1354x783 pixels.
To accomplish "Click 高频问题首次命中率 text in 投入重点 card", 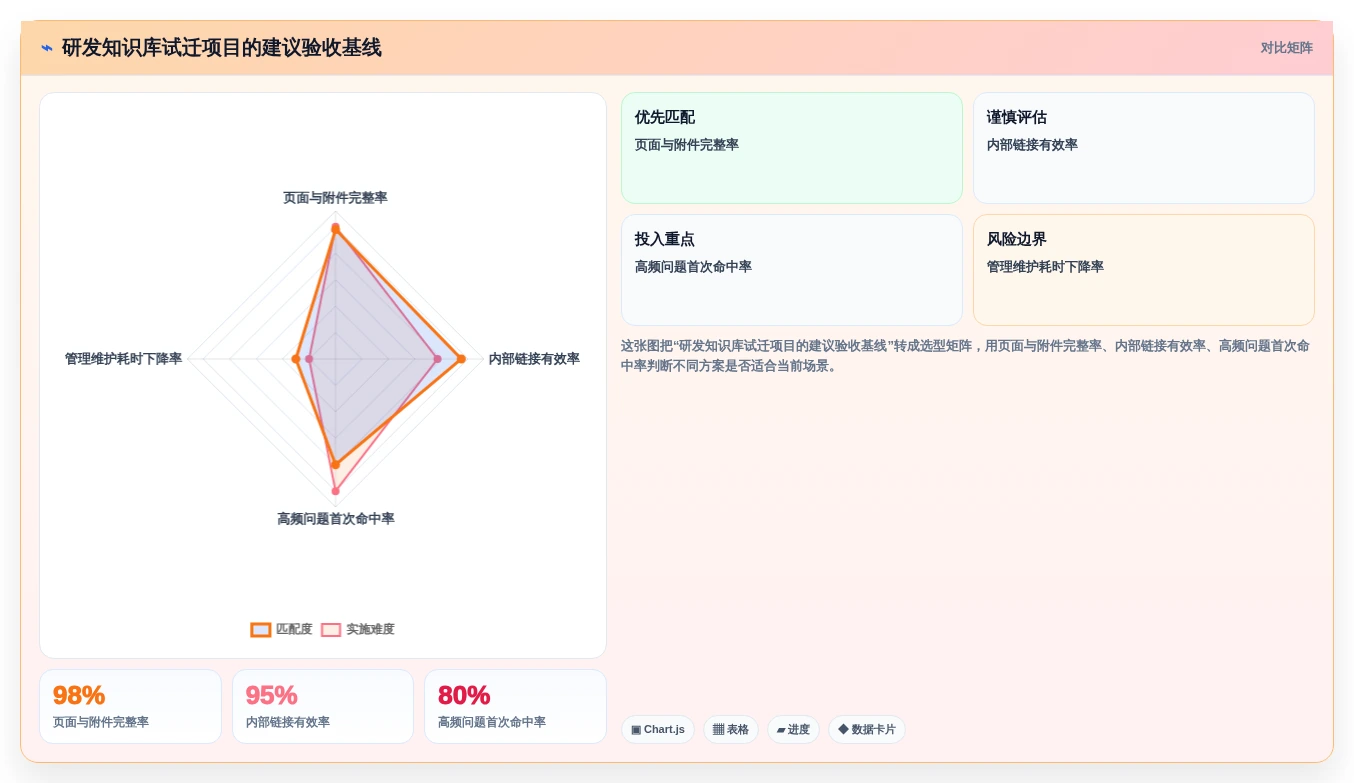I will pyautogui.click(x=693, y=267).
